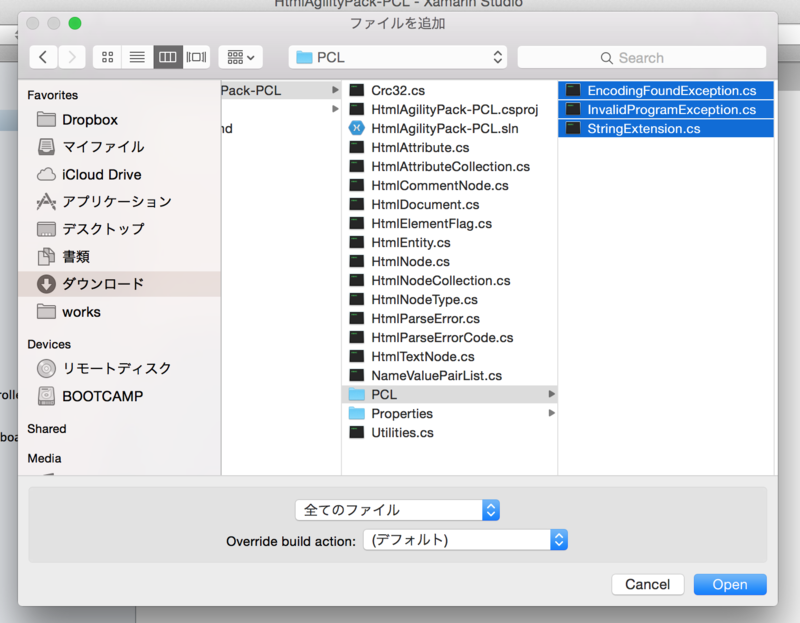Screen dimensions: 800x623
Task: Click the green zoom window button
Action: (x=75, y=23)
